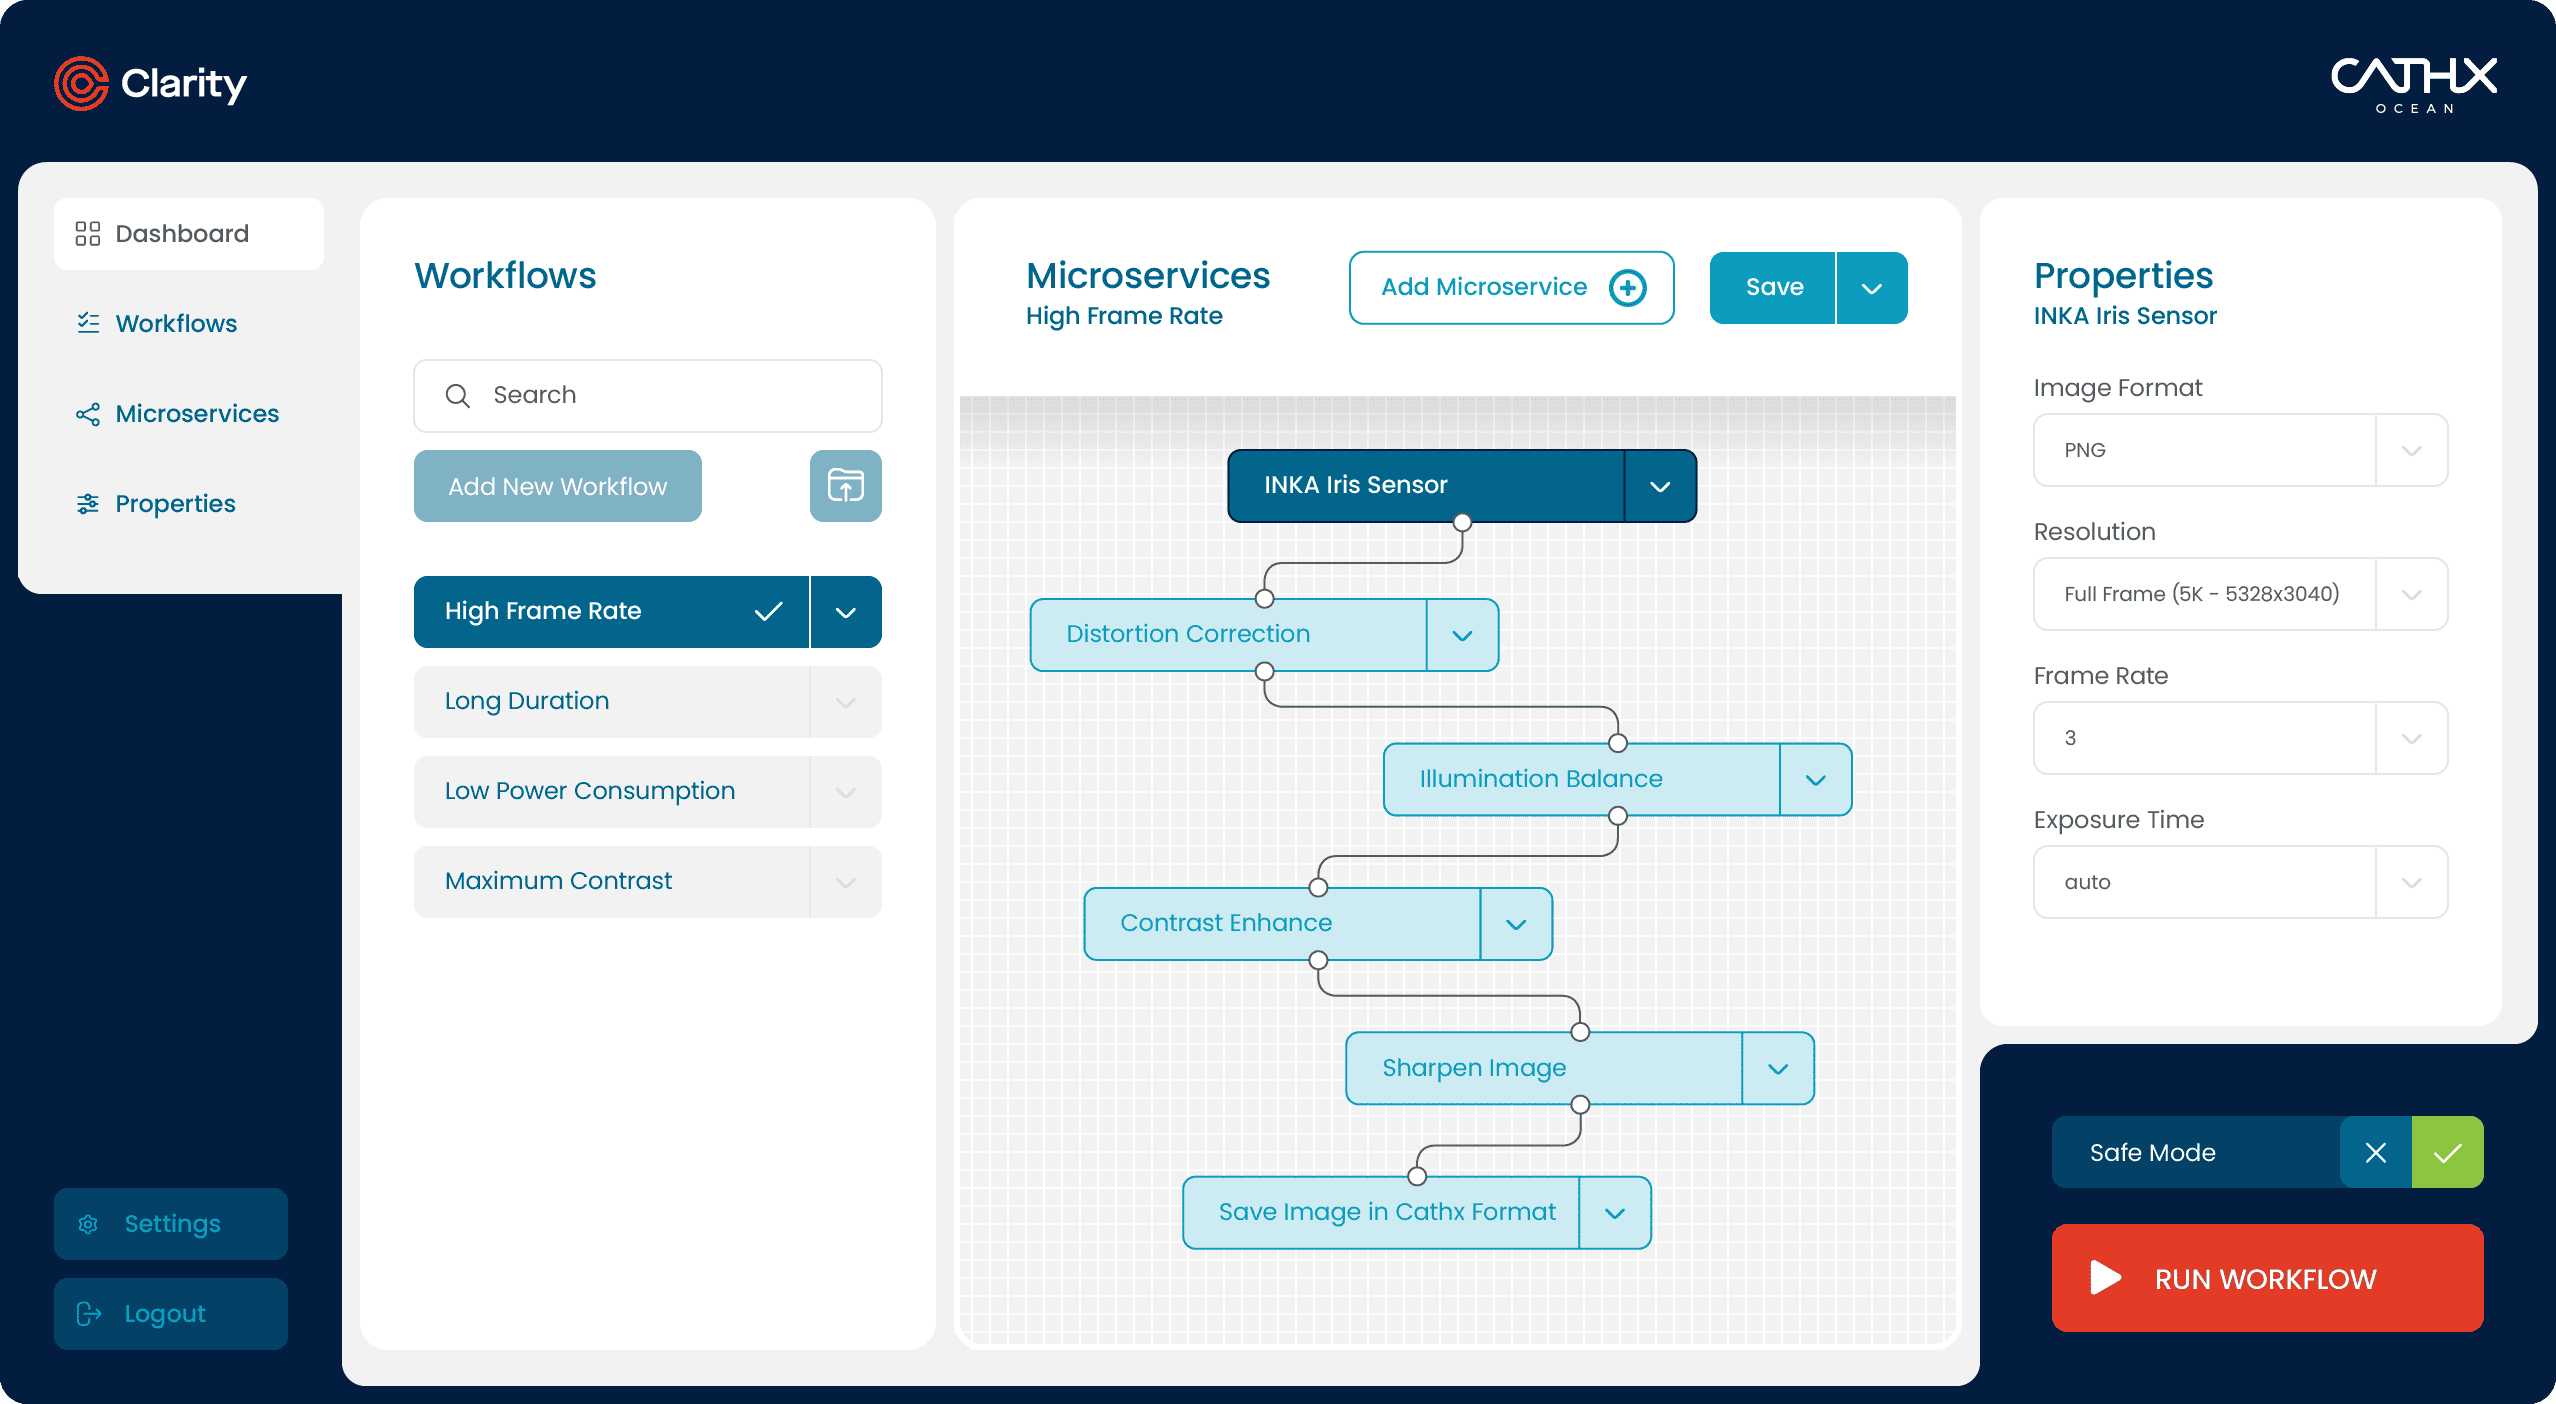Enable Safe Mode with checkmark button
The width and height of the screenshot is (2556, 1404).
coord(2444,1150)
